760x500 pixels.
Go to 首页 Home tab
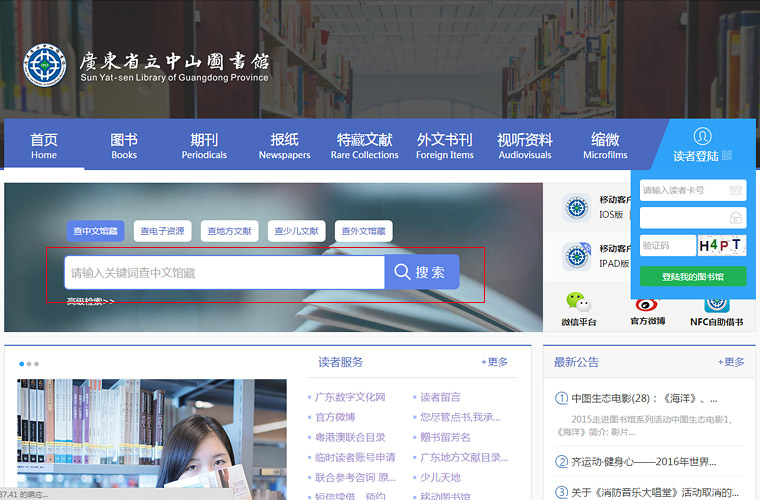tap(44, 145)
